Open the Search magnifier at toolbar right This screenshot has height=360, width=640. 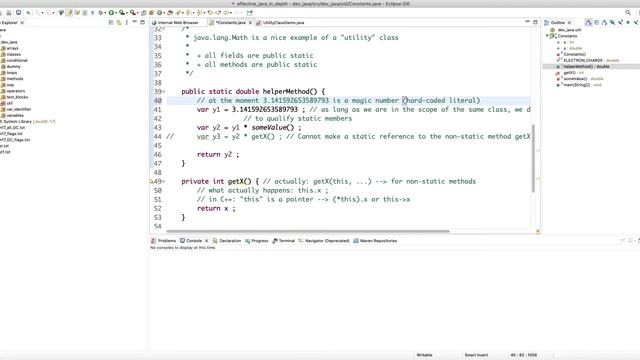[x=628, y=13]
